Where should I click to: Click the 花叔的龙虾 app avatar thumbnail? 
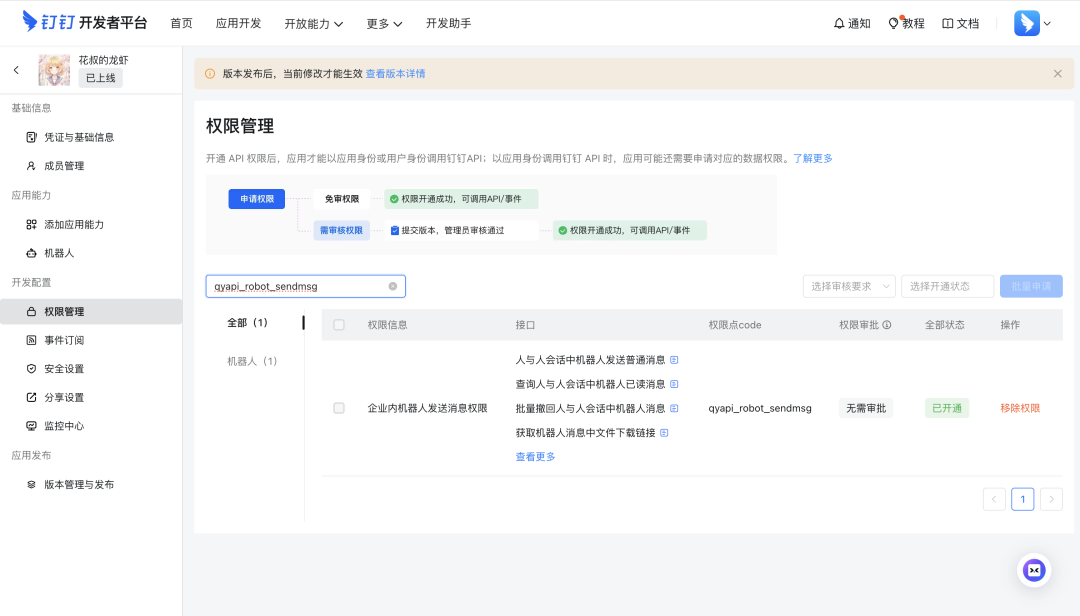click(54, 70)
